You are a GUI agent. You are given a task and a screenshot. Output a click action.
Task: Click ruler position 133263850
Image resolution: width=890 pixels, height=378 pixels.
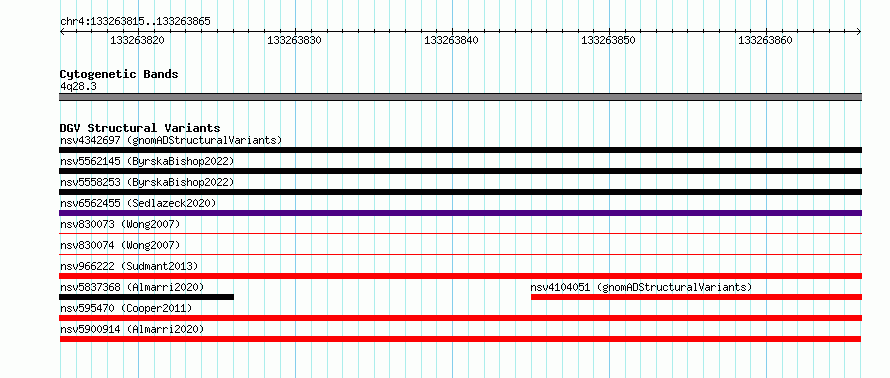tap(608, 40)
